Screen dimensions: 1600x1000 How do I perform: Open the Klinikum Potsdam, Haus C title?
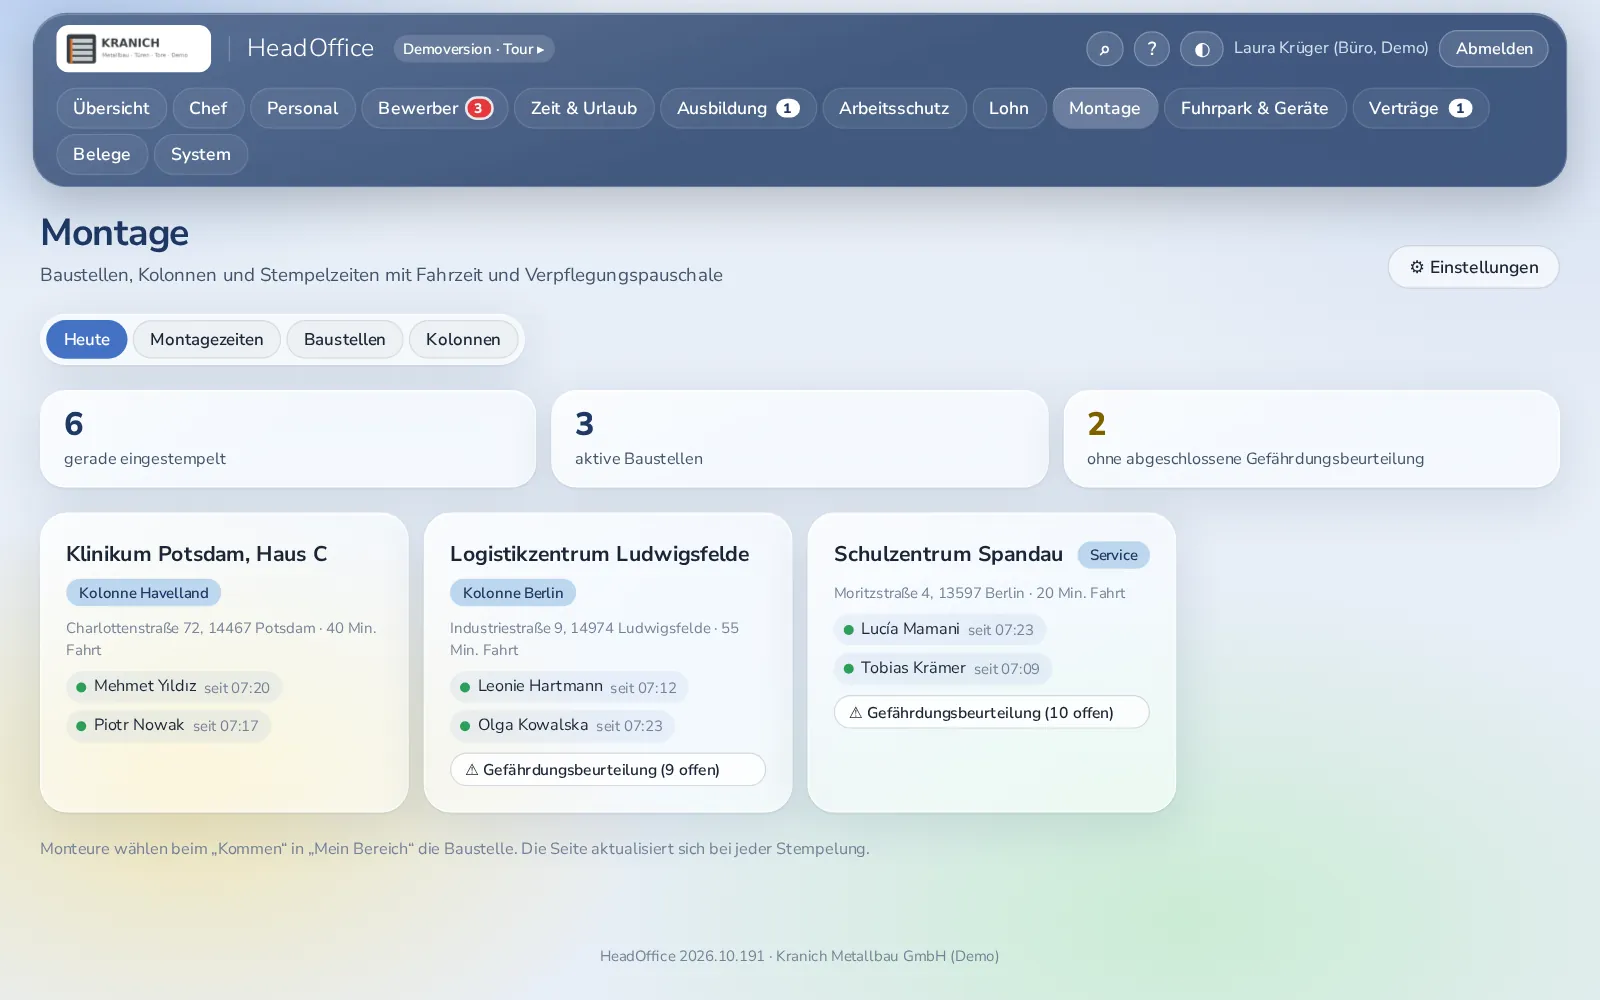pyautogui.click(x=197, y=554)
